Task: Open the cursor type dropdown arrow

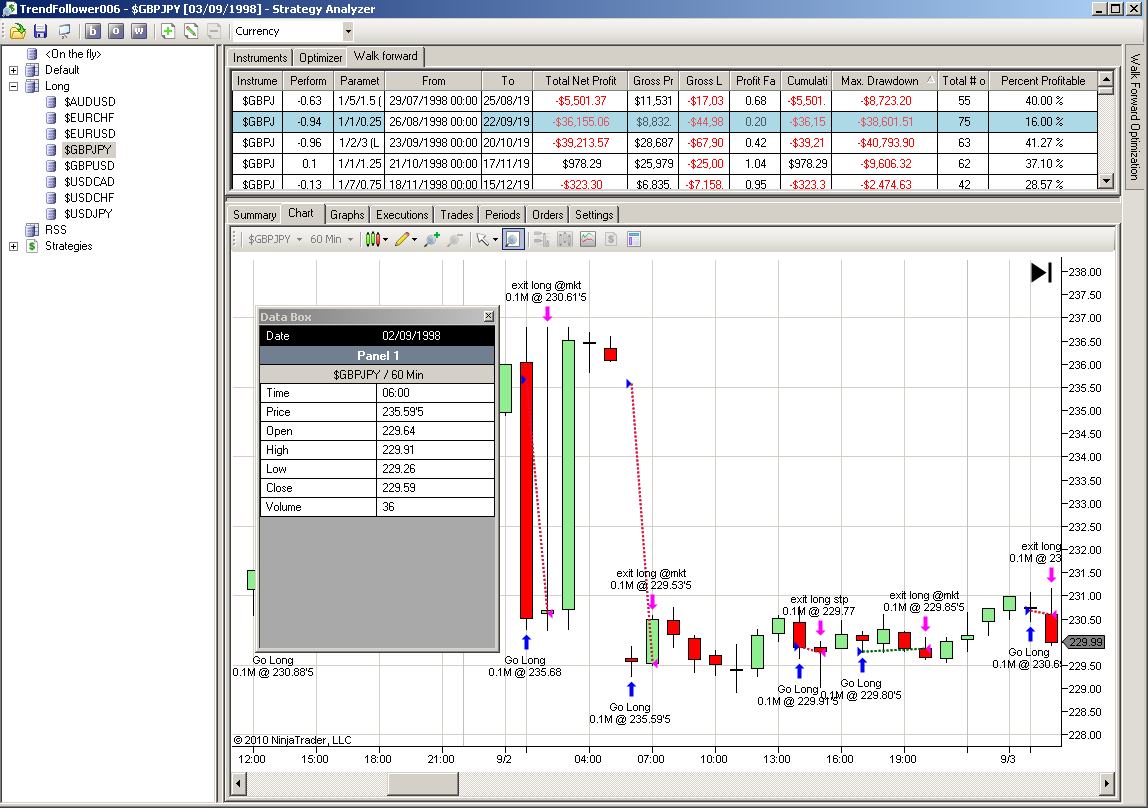Action: pos(495,239)
